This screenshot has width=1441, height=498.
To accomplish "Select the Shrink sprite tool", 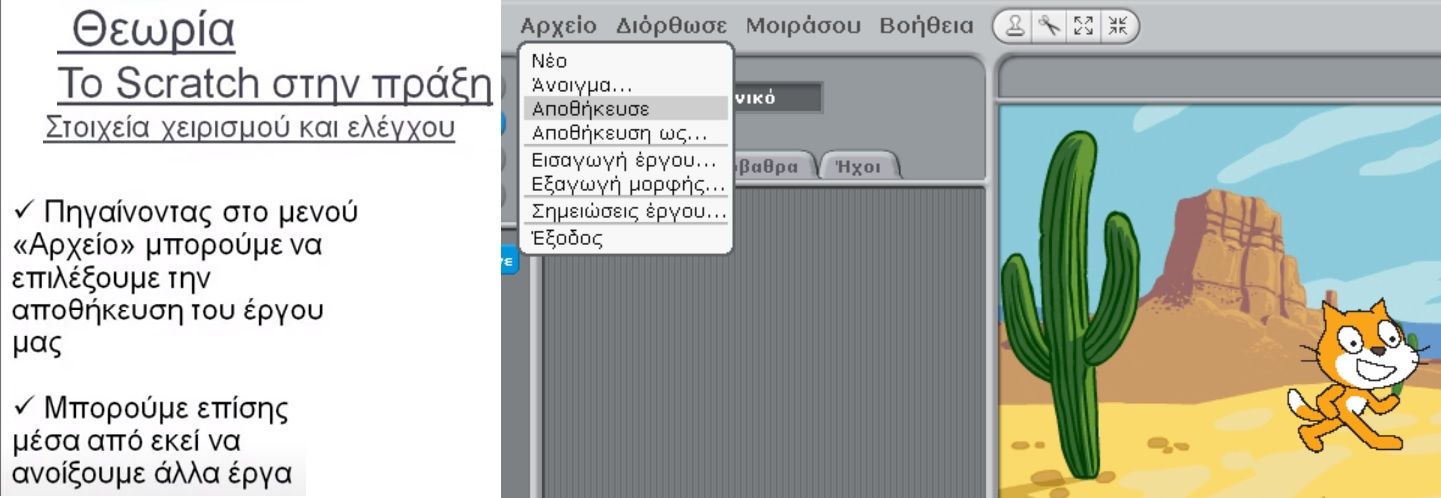I will point(1116,27).
